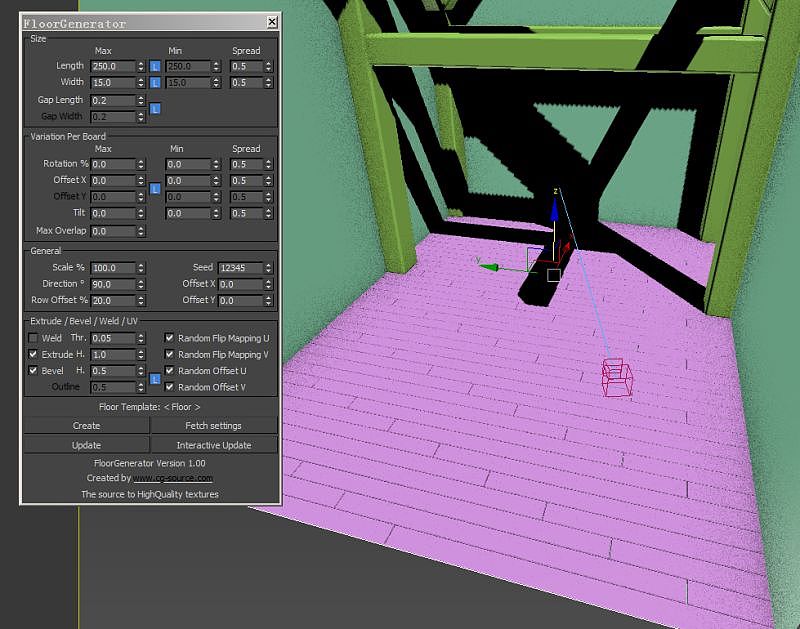The height and width of the screenshot is (629, 800).
Task: Click the blue Z axis gizmo arrow
Action: [555, 209]
